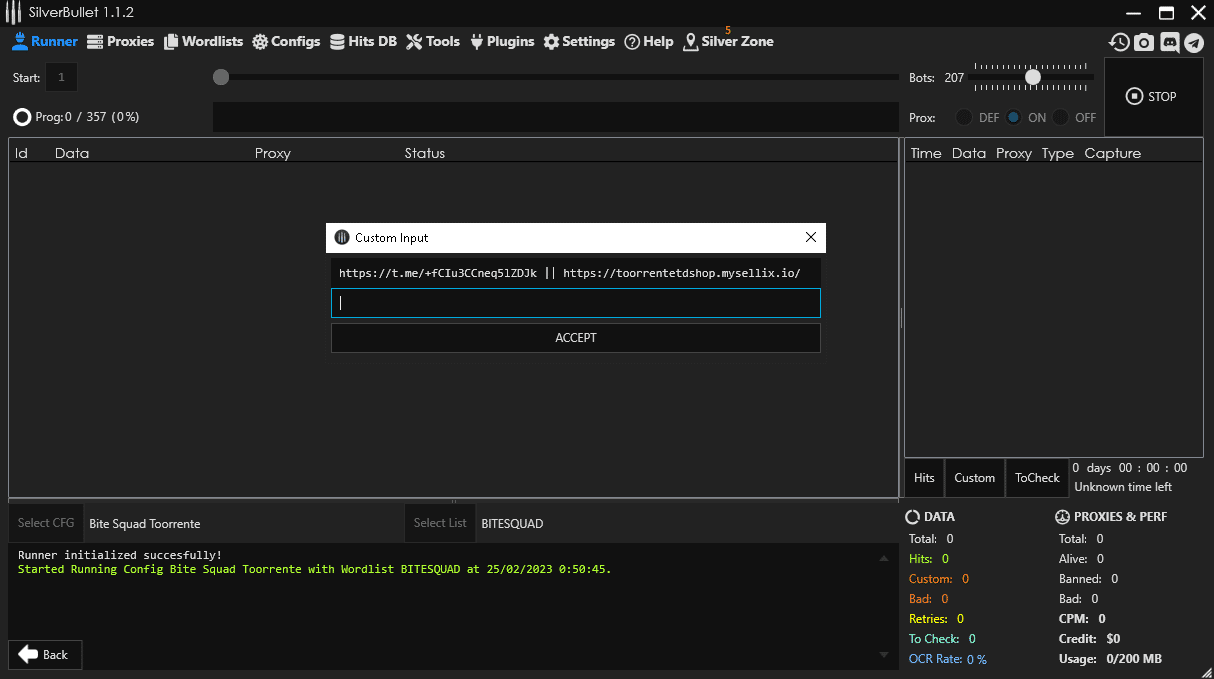Click the Bots slider handle
This screenshot has width=1214, height=679.
tap(1033, 77)
